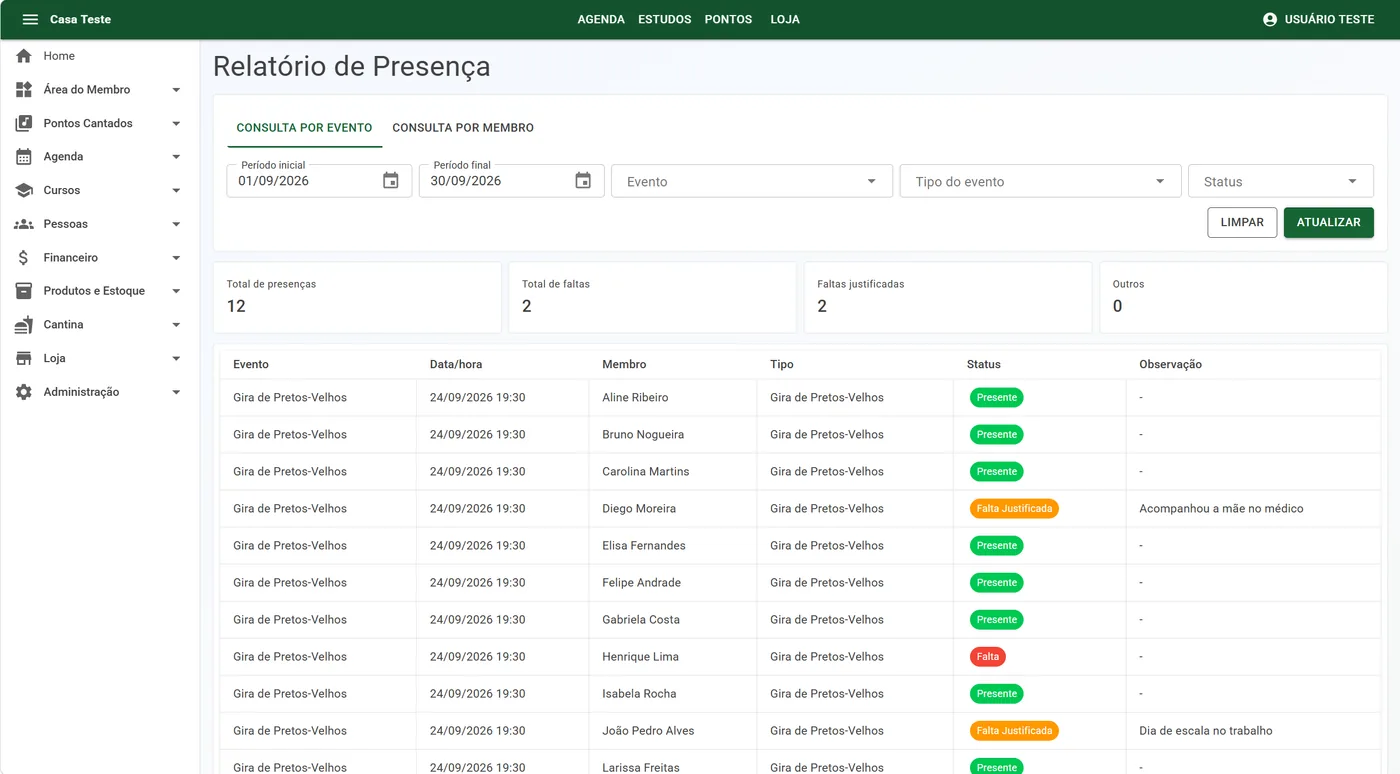Open ESTUDOS in the top navigation

[x=665, y=20]
